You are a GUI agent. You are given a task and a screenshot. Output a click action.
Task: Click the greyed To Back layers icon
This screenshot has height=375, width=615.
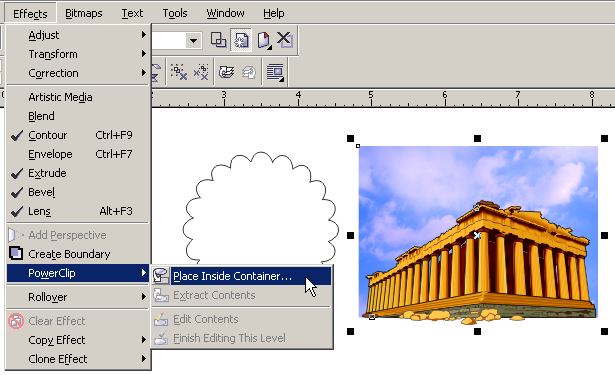249,72
